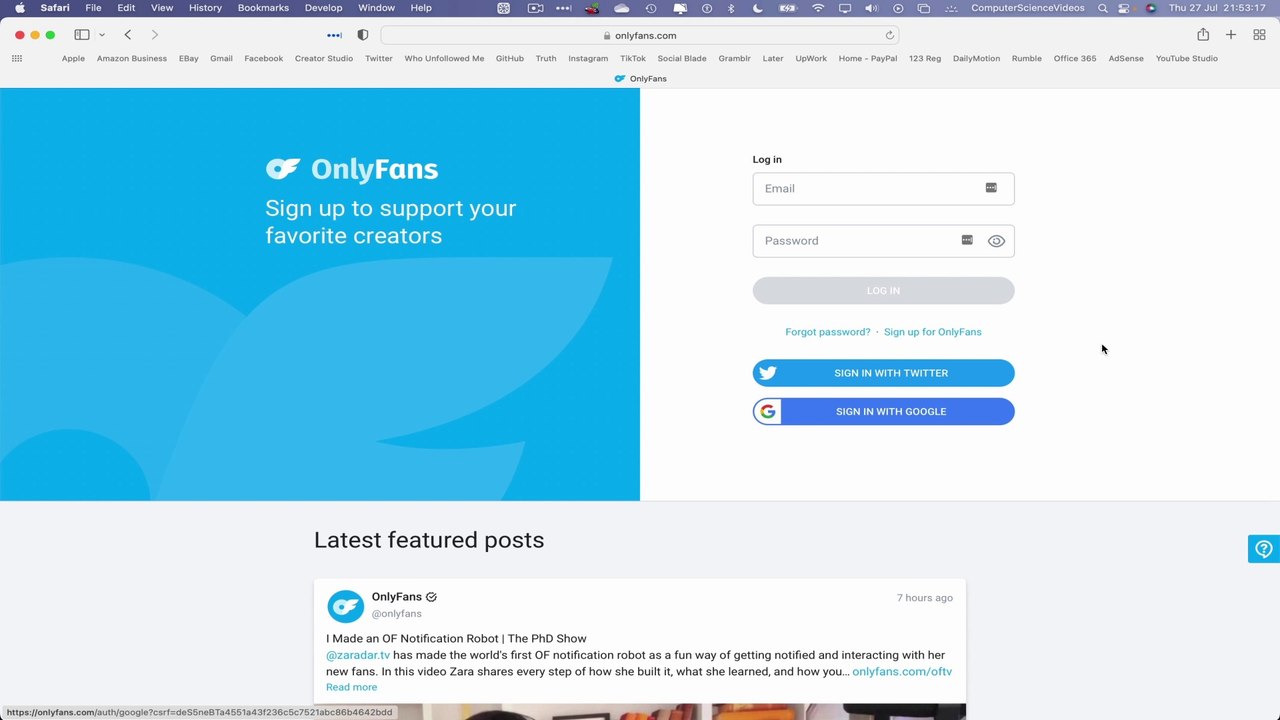The height and width of the screenshot is (720, 1280).
Task: Open the Privacy Report shield icon
Action: pyautogui.click(x=362, y=35)
